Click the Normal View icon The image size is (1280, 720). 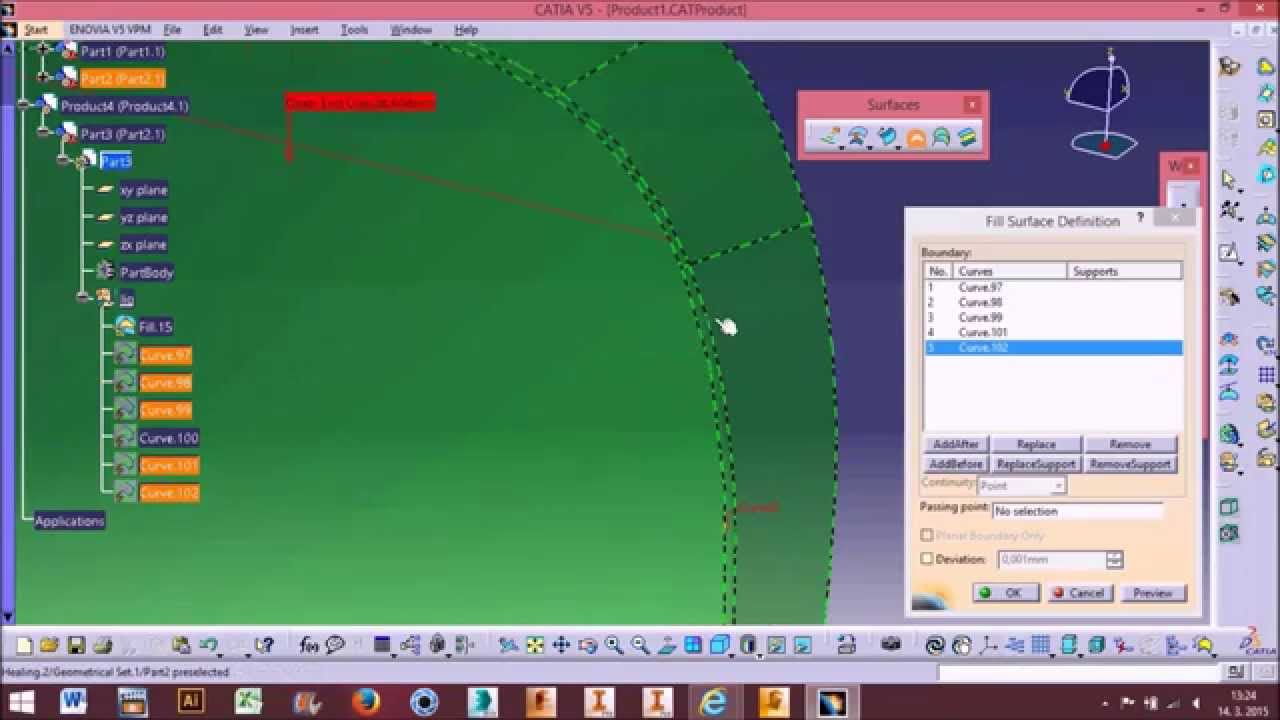click(666, 645)
